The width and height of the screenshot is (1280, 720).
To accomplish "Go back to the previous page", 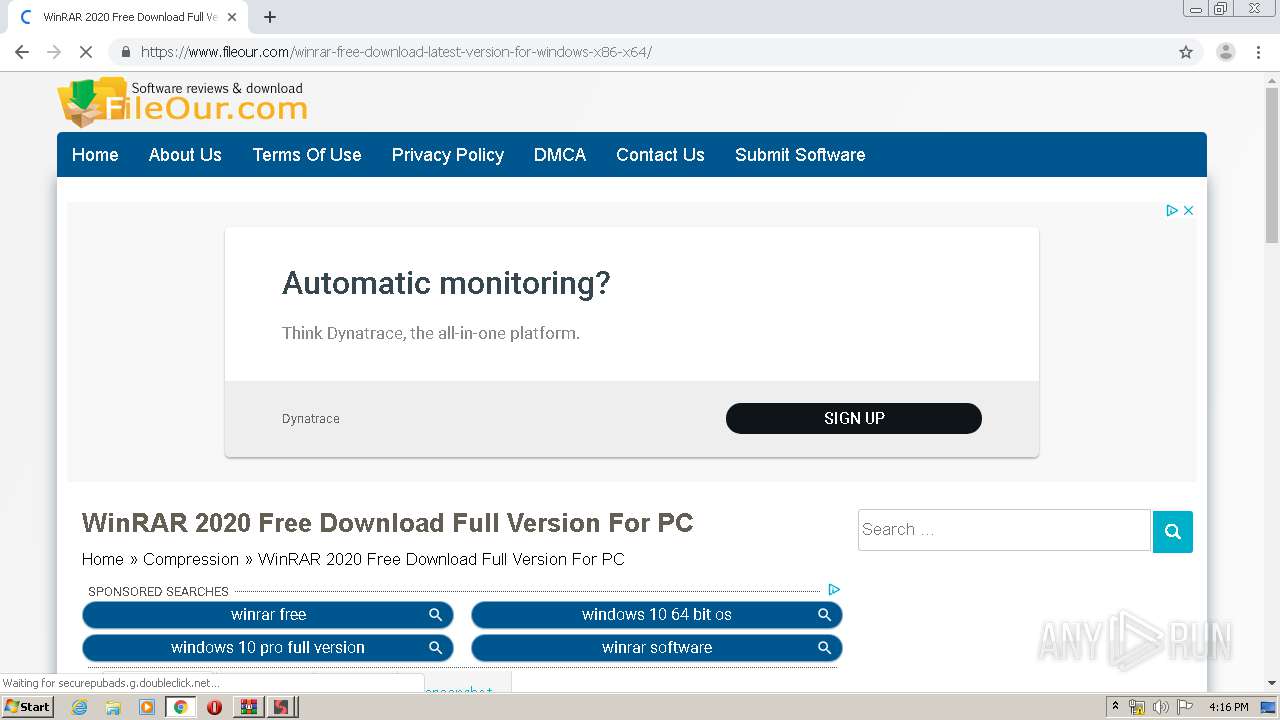I will [22, 52].
